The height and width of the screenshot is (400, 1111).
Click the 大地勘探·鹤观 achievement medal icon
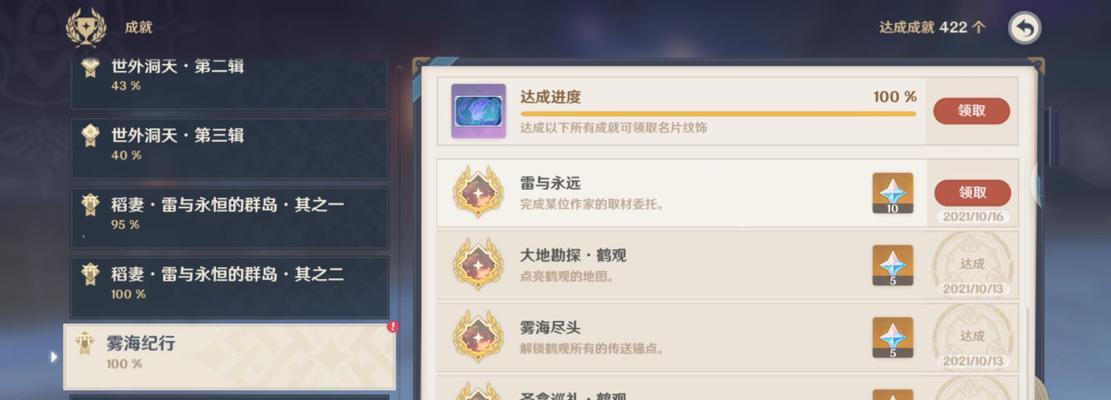(478, 264)
